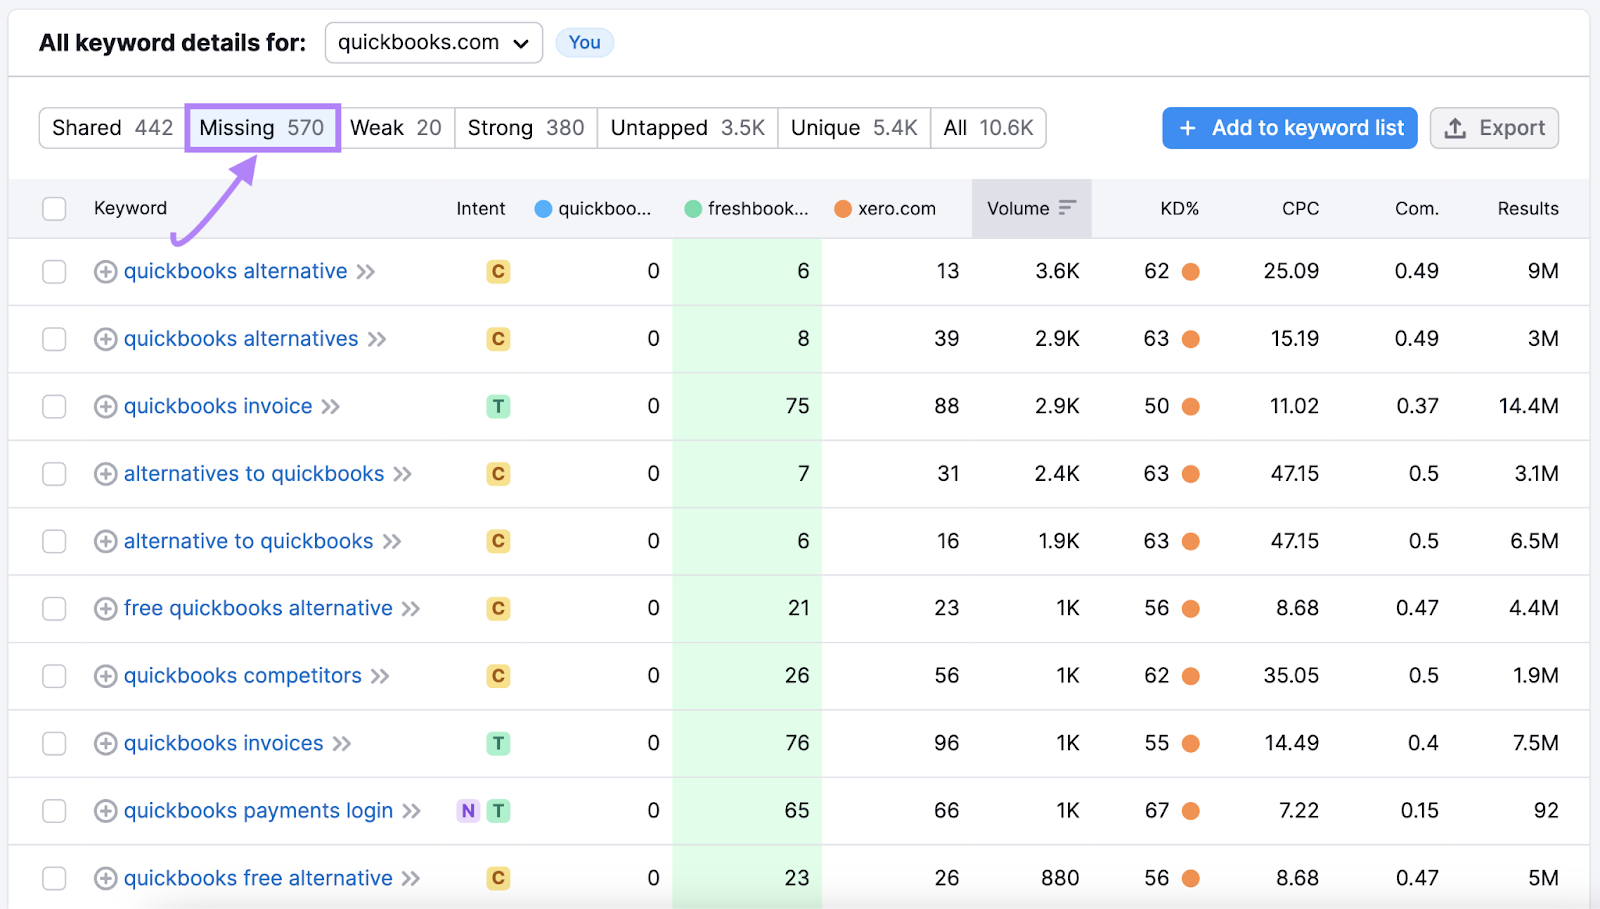Open the alternatives to quickbooks keyword link
The width and height of the screenshot is (1600, 909).
(x=252, y=474)
